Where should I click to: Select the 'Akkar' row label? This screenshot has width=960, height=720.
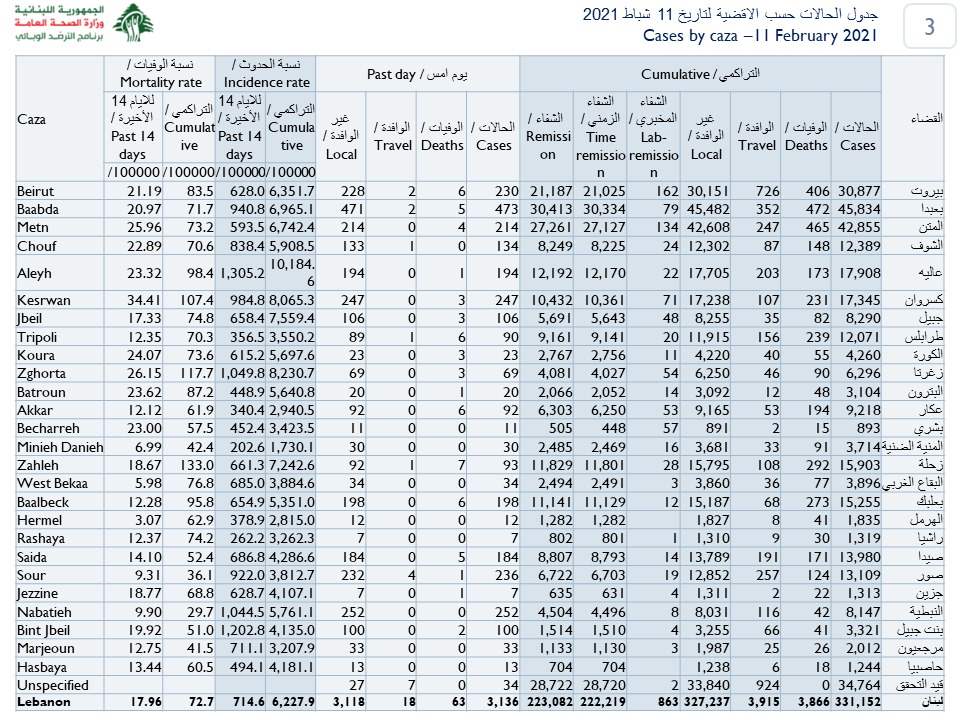pyautogui.click(x=35, y=410)
